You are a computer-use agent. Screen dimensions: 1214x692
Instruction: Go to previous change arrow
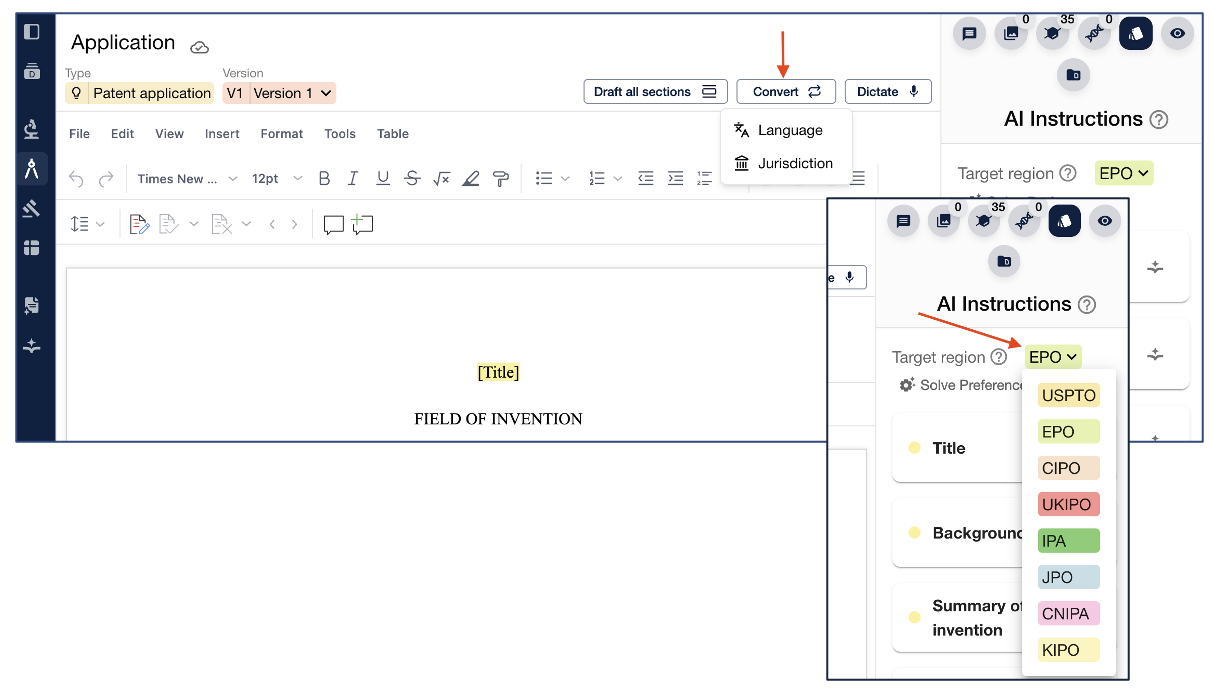[x=272, y=224]
